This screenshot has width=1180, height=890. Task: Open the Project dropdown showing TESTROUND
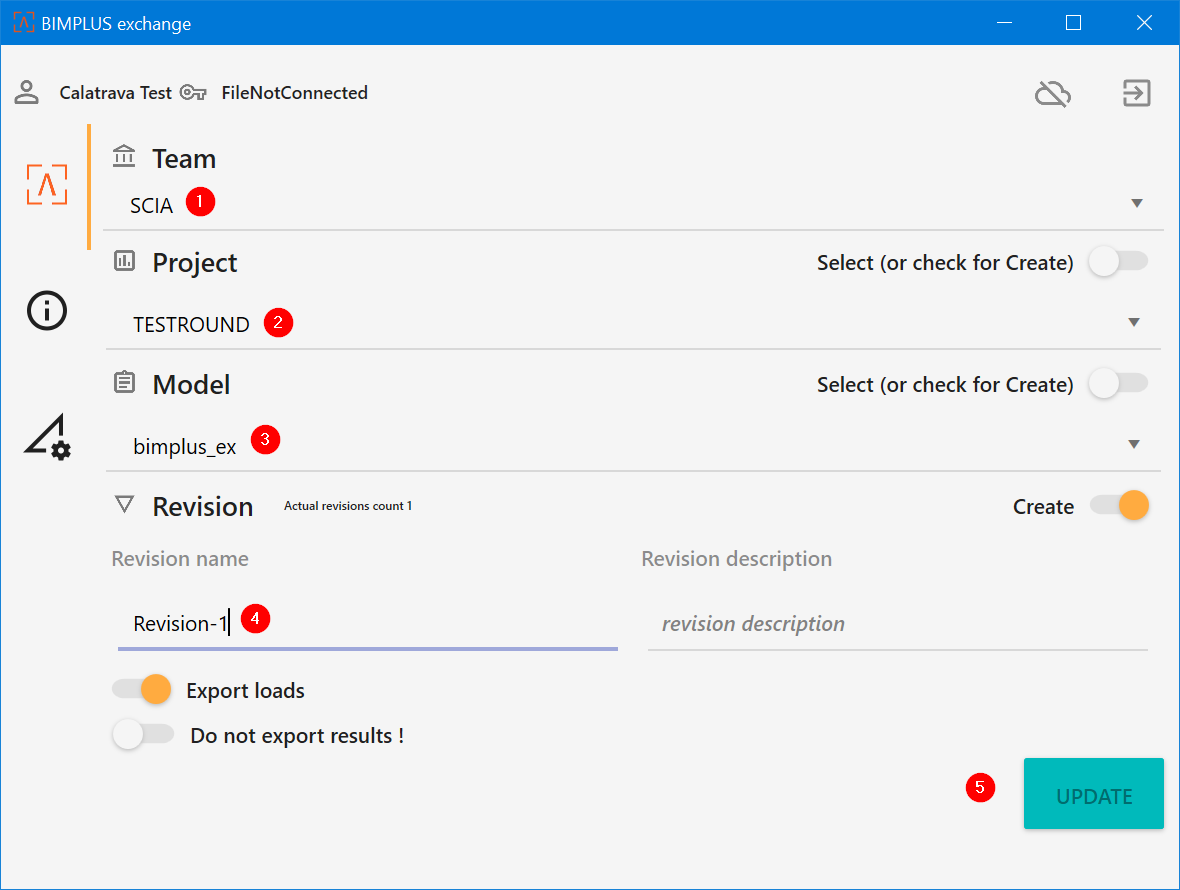click(1134, 323)
